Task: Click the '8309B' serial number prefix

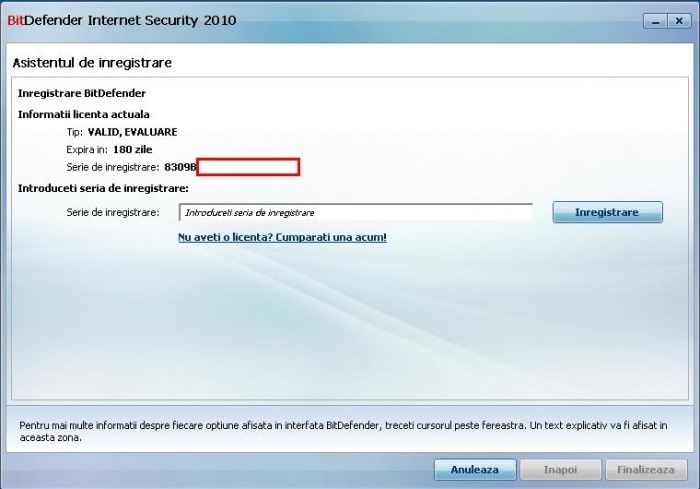Action: 180,167
